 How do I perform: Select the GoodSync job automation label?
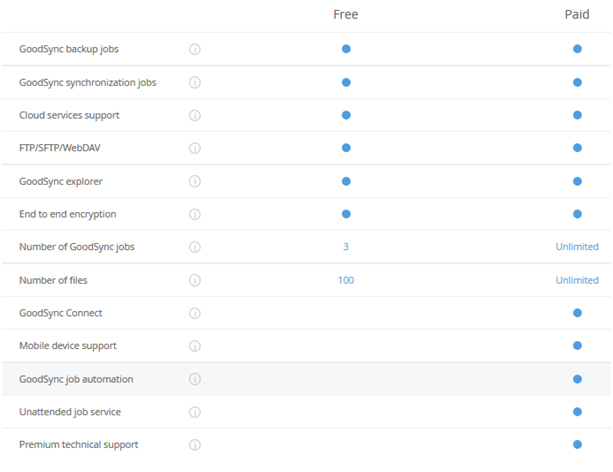76,379
